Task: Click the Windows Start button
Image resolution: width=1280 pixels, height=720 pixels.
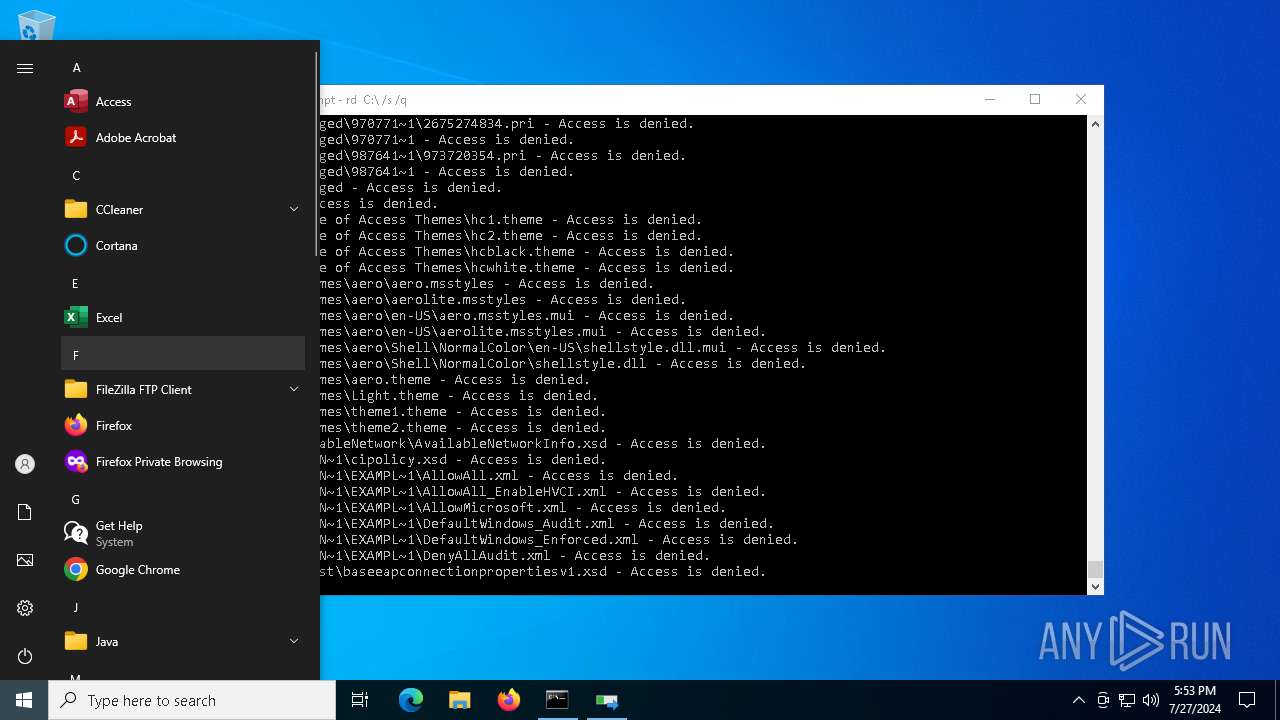Action: tap(24, 700)
